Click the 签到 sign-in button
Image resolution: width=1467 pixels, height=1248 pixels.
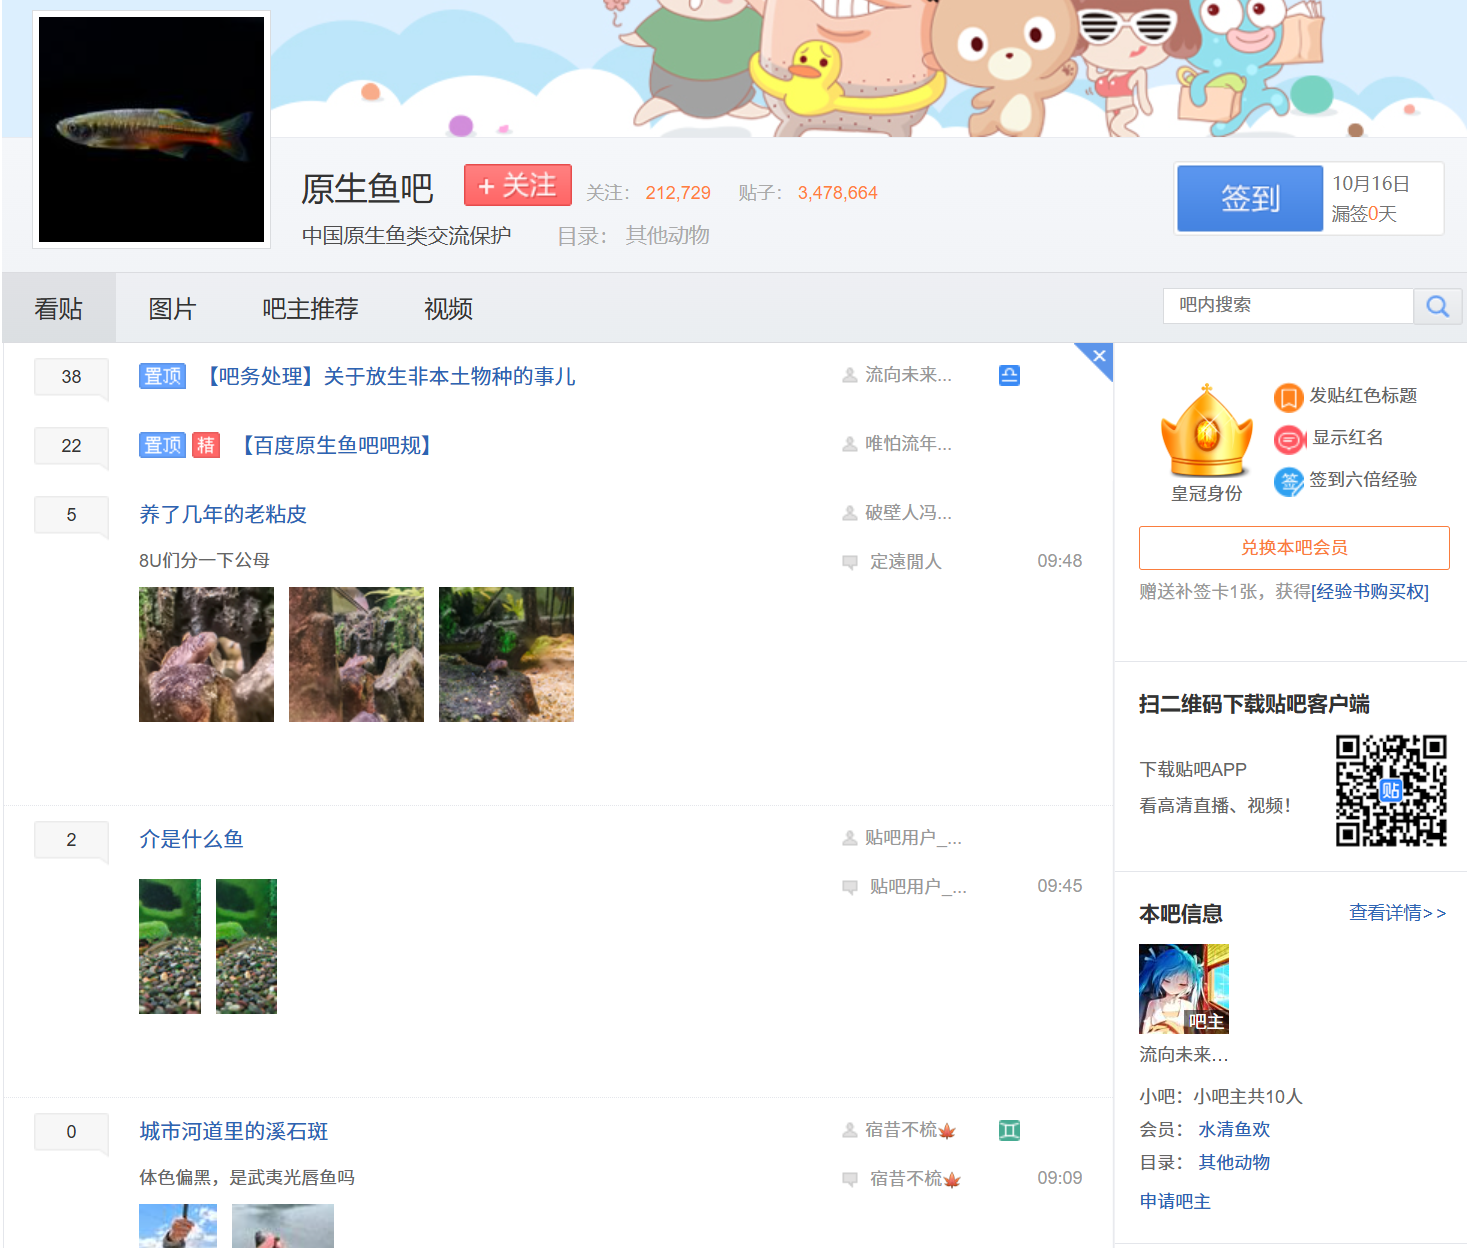pyautogui.click(x=1249, y=198)
